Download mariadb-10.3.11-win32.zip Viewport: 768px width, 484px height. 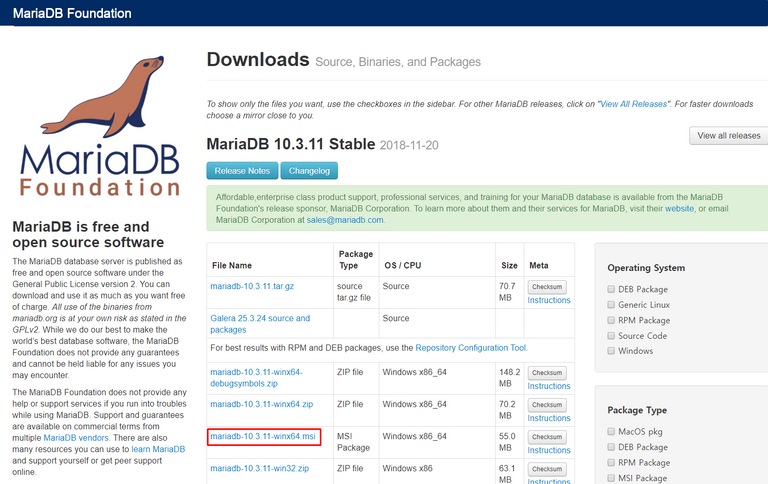pos(260,468)
